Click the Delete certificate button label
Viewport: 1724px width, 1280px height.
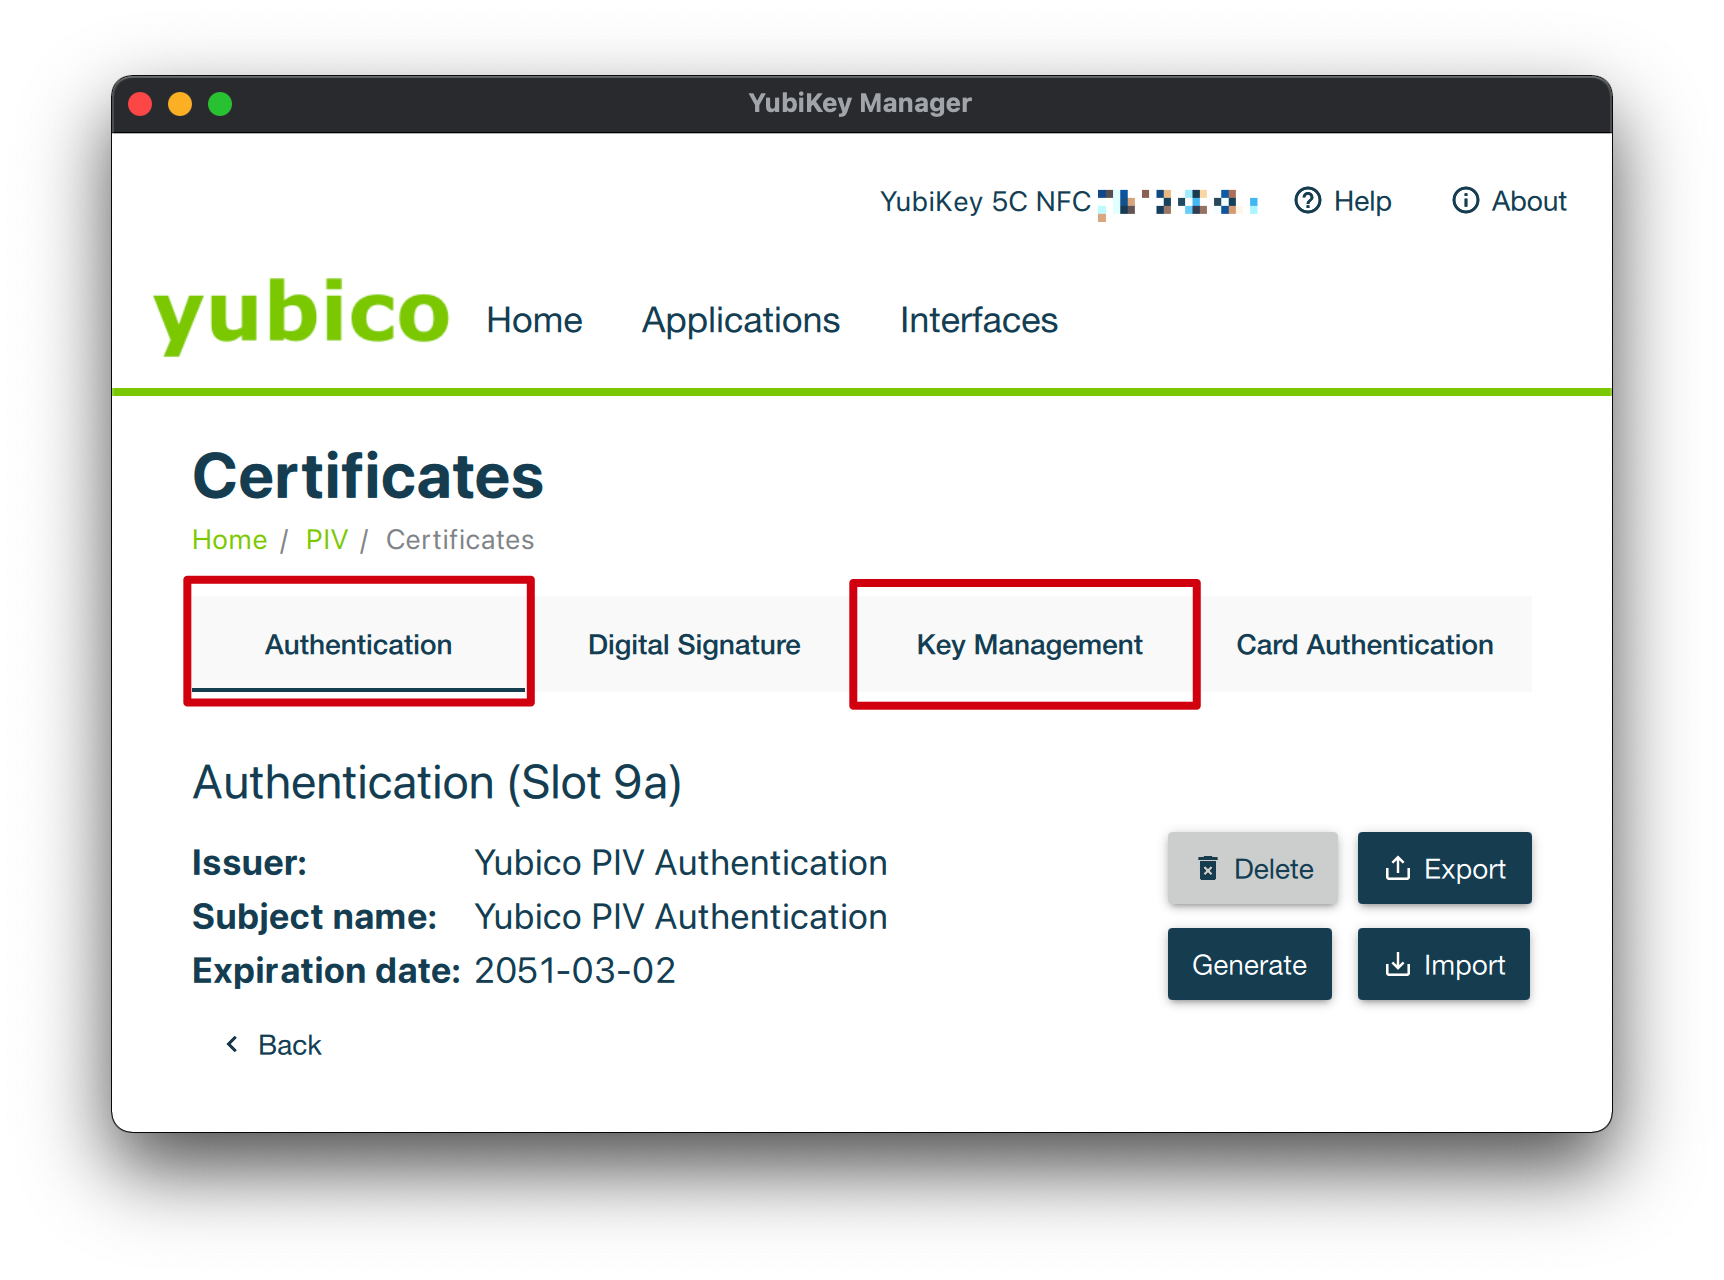point(1274,869)
